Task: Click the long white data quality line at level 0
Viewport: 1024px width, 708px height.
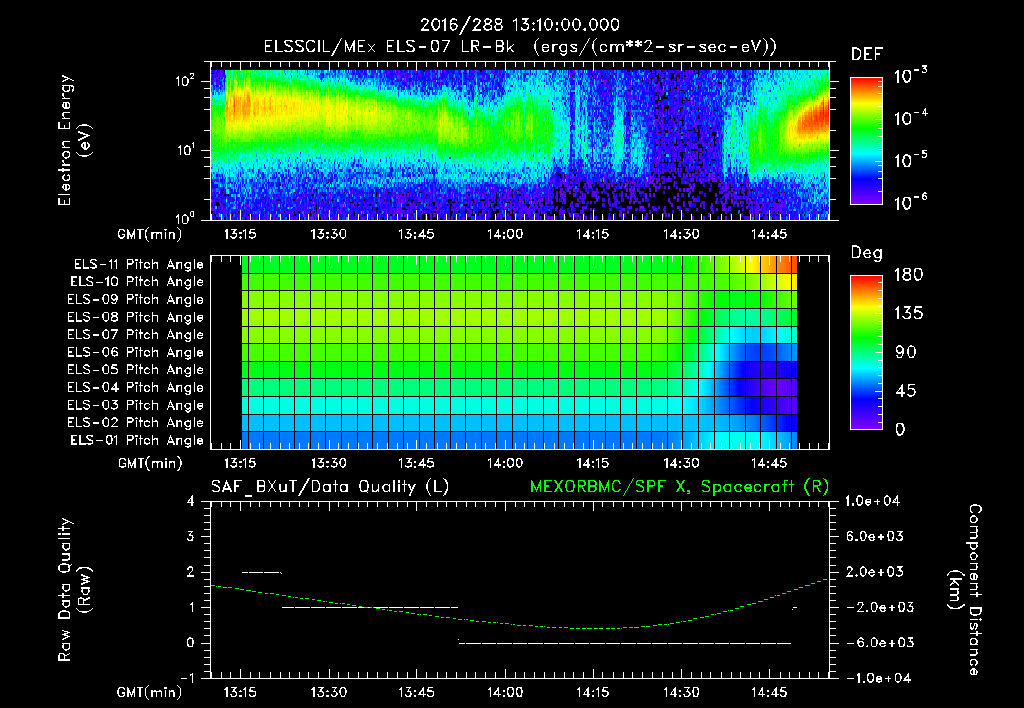Action: [x=624, y=643]
